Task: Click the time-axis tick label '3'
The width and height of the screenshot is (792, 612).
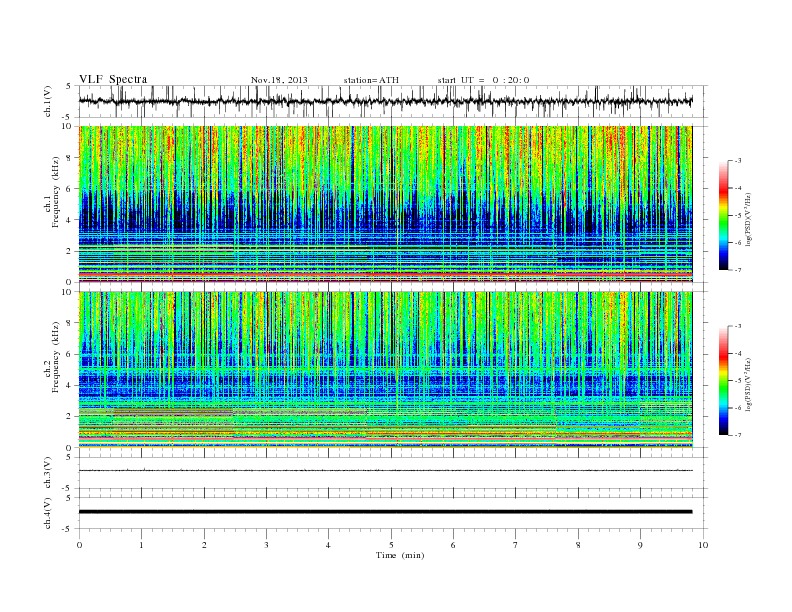Action: click(x=266, y=545)
